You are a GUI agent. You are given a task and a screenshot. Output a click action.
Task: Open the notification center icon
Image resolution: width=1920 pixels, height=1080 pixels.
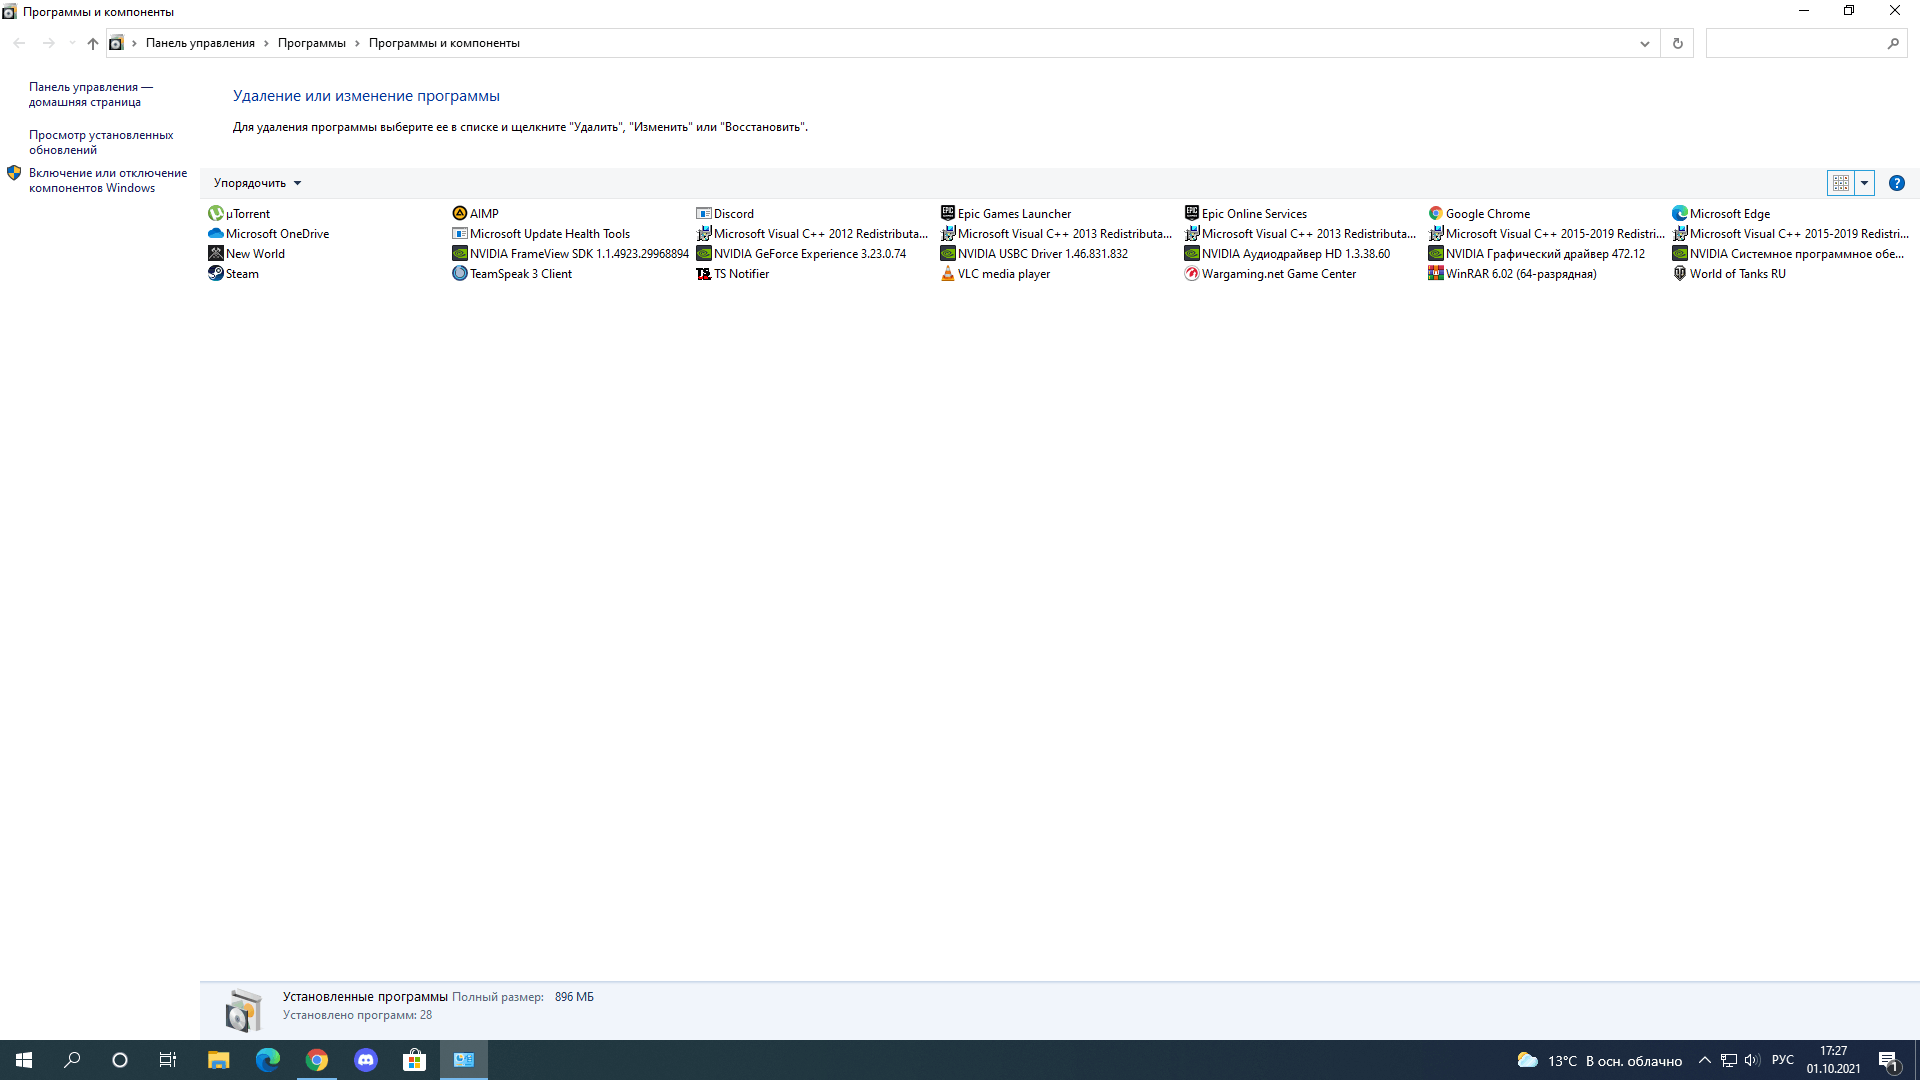tap(1888, 1060)
